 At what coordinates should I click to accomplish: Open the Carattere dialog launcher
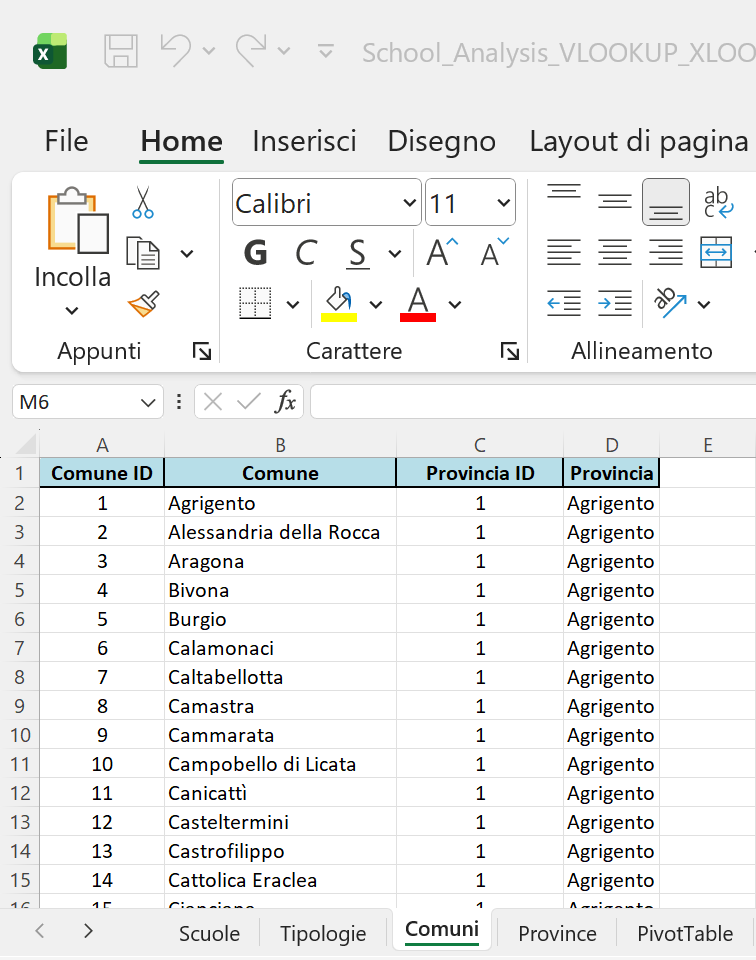point(510,351)
